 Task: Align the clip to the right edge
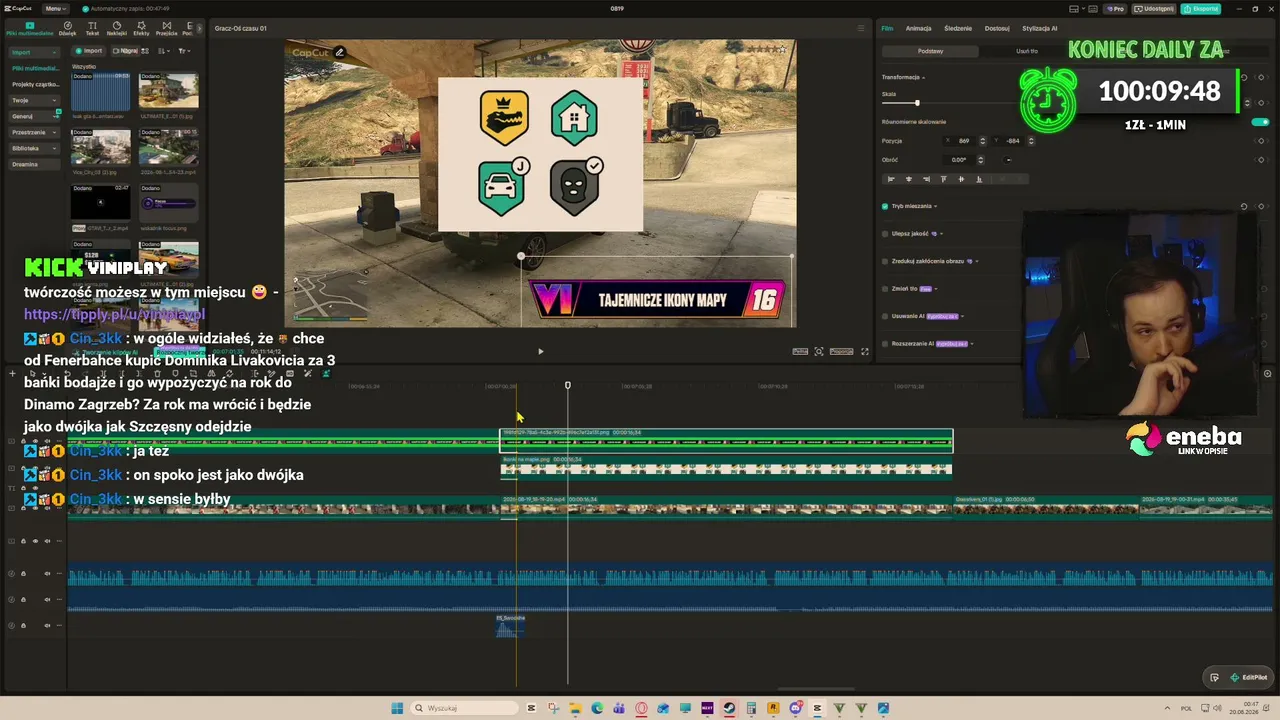point(926,179)
